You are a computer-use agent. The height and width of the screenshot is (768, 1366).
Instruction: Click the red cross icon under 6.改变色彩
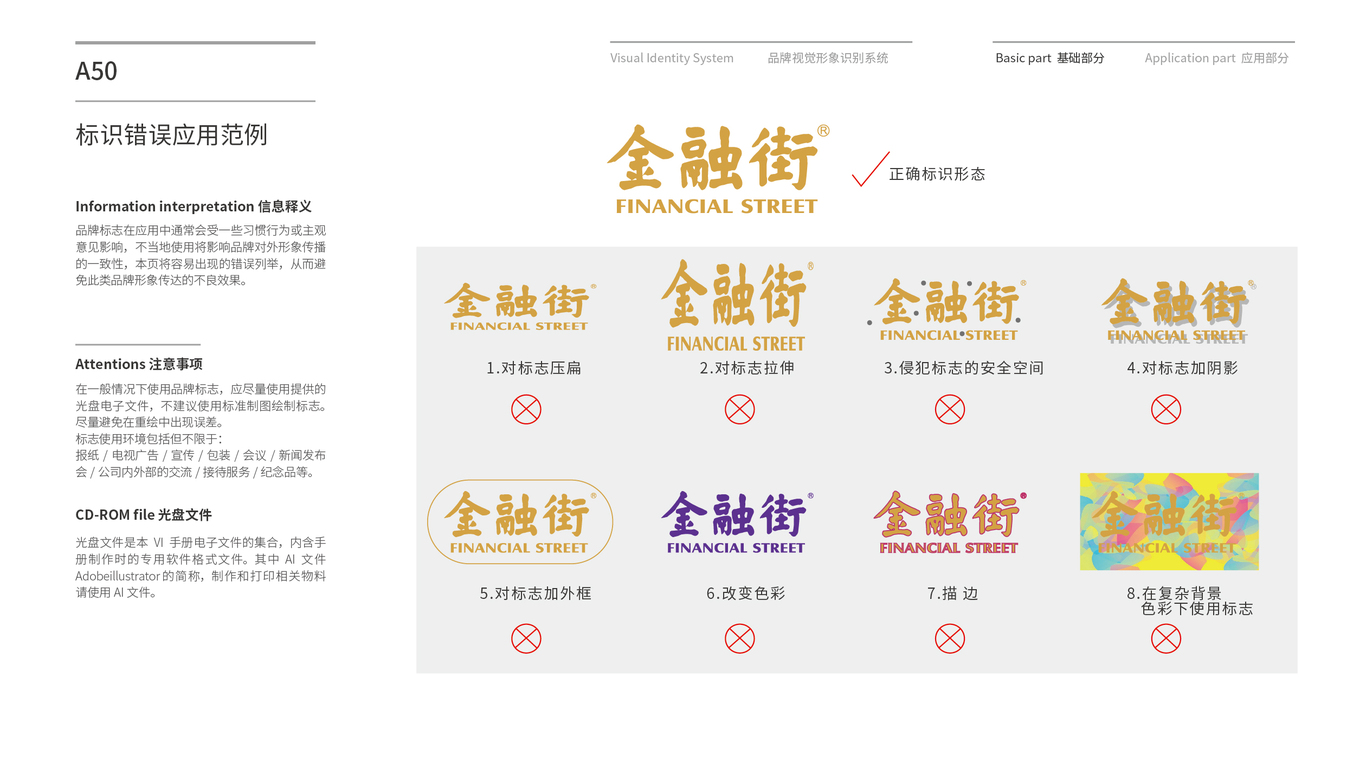pos(740,638)
